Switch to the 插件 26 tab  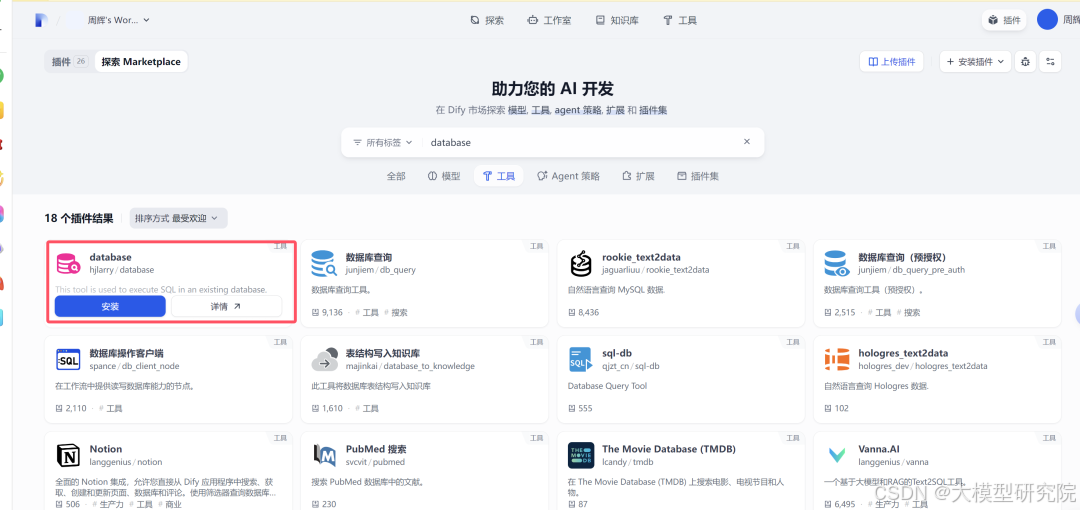(69, 61)
